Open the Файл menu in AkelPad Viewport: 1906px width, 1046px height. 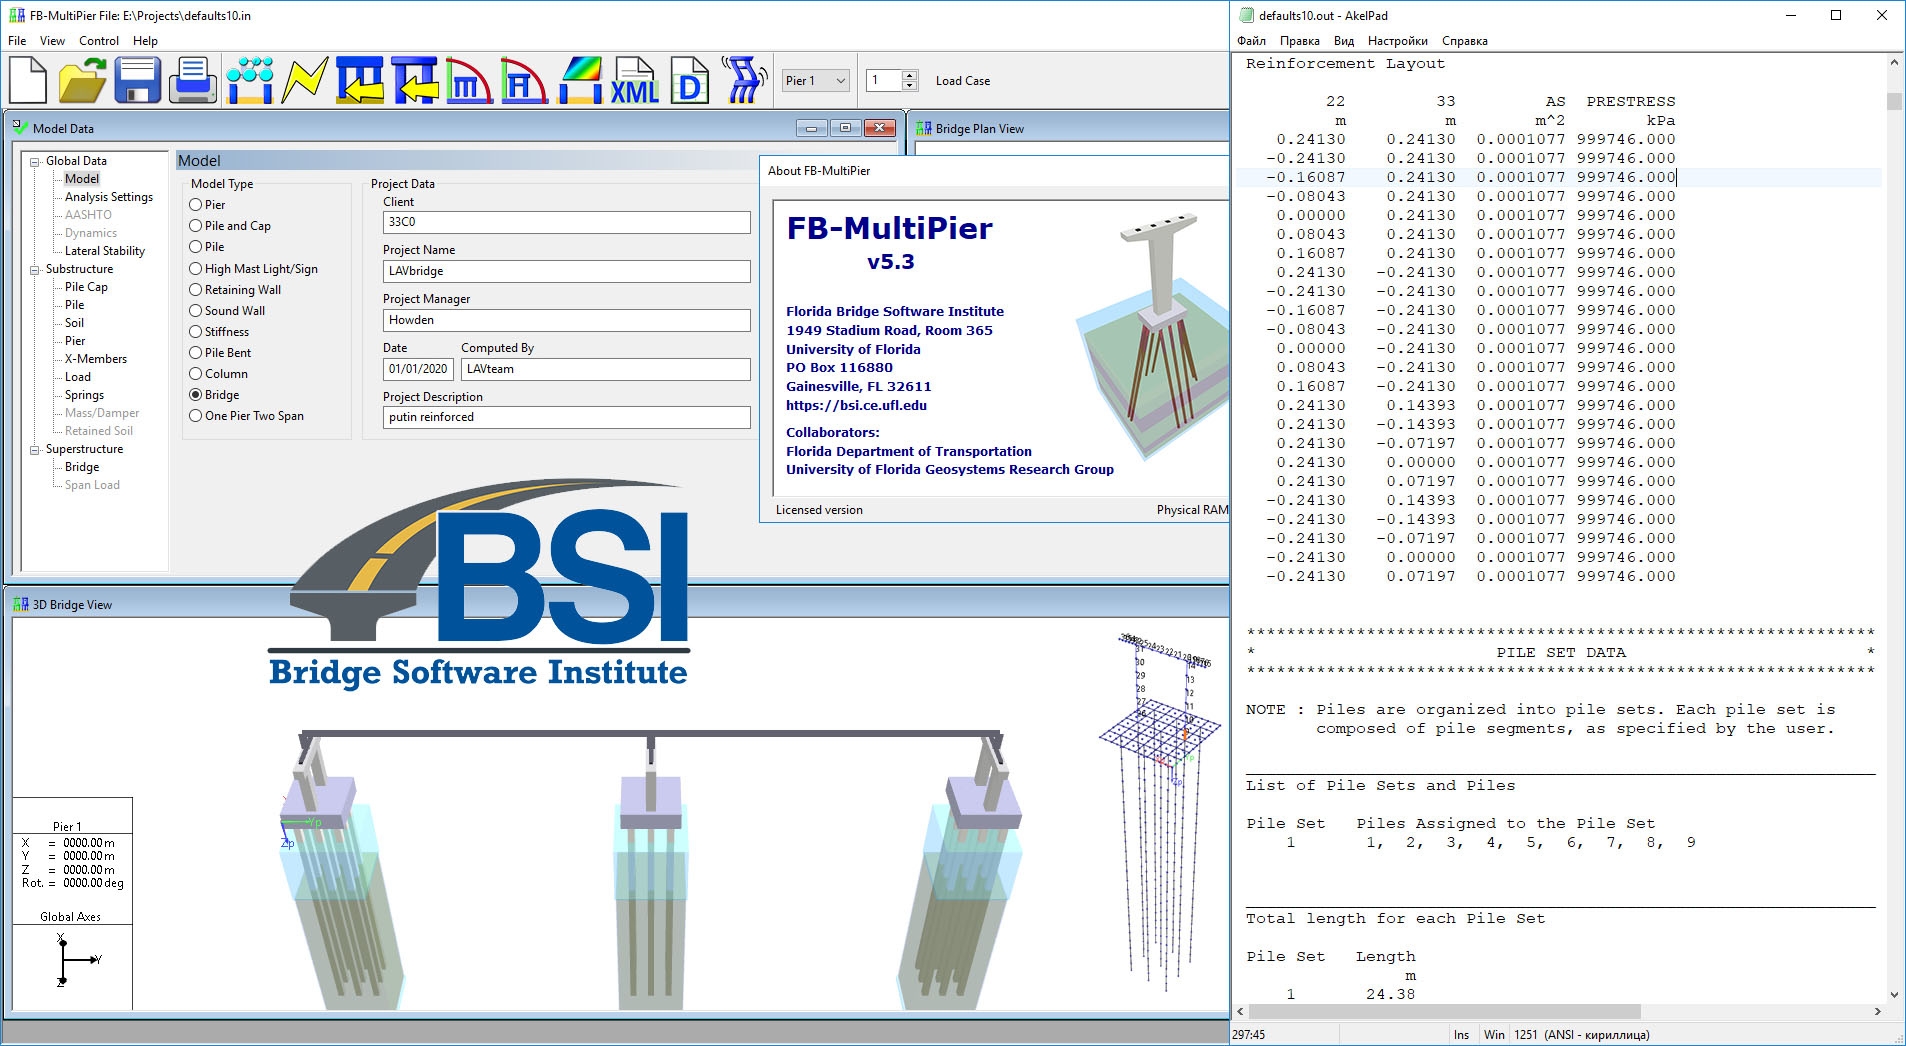(x=1251, y=41)
